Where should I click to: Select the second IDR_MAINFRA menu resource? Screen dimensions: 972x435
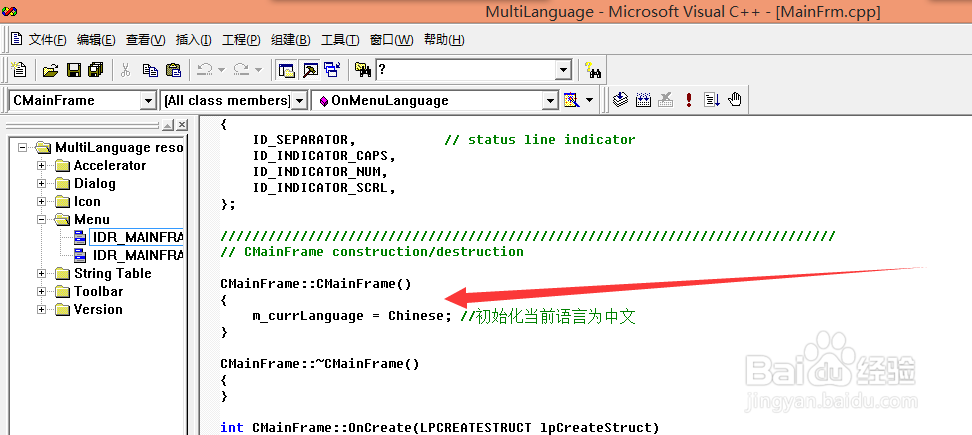(138, 255)
